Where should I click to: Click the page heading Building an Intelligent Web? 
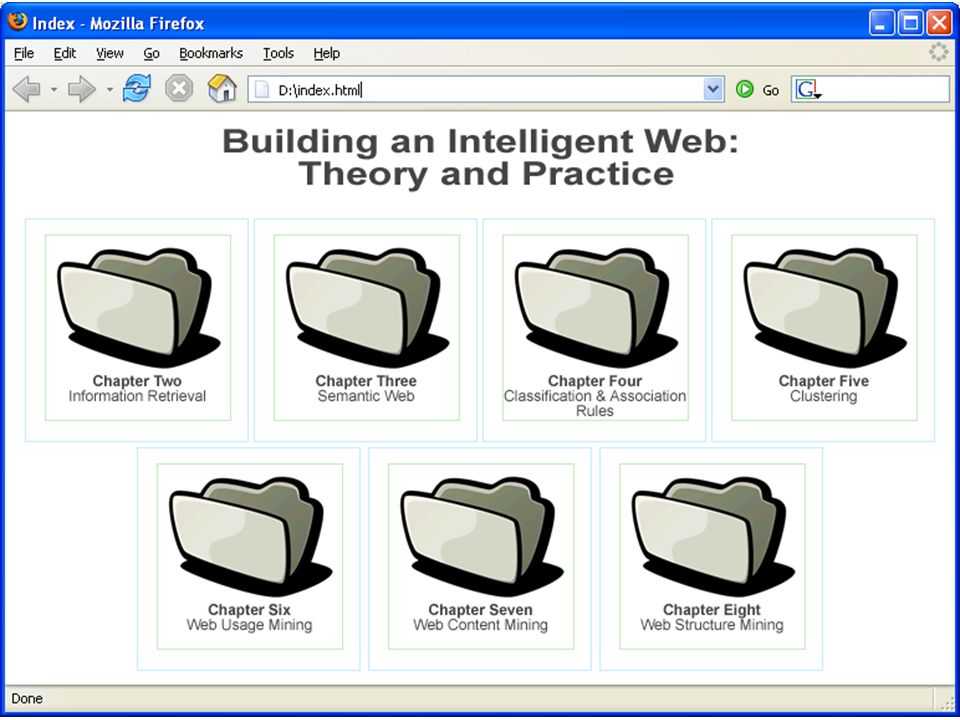click(481, 158)
